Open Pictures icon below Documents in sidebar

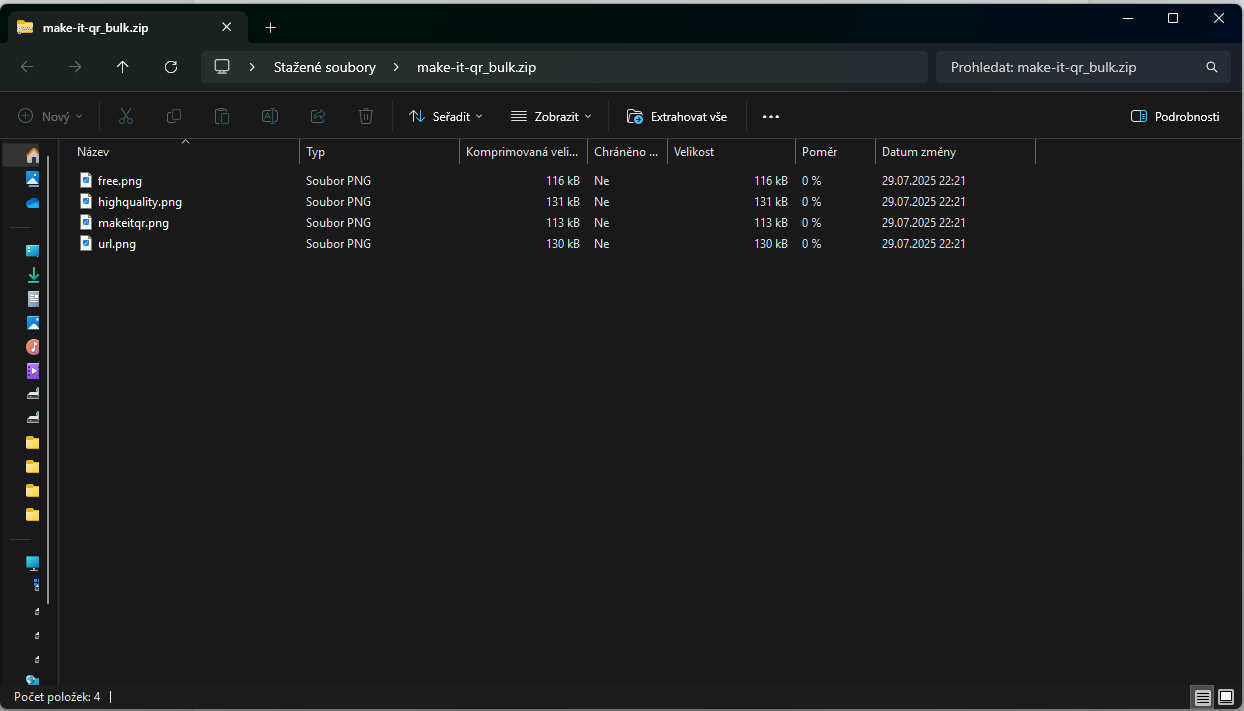coord(32,323)
